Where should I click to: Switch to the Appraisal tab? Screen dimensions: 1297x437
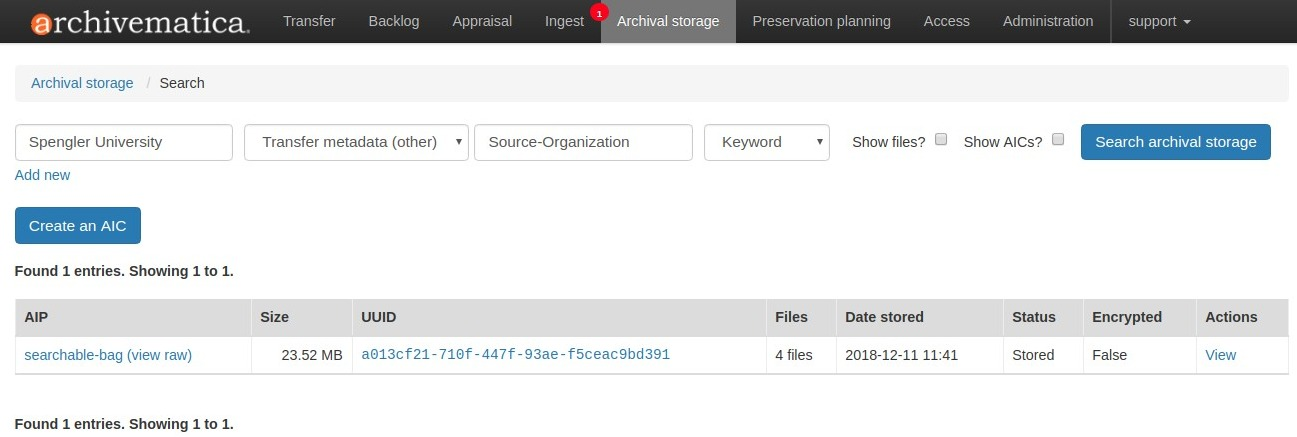click(x=482, y=21)
